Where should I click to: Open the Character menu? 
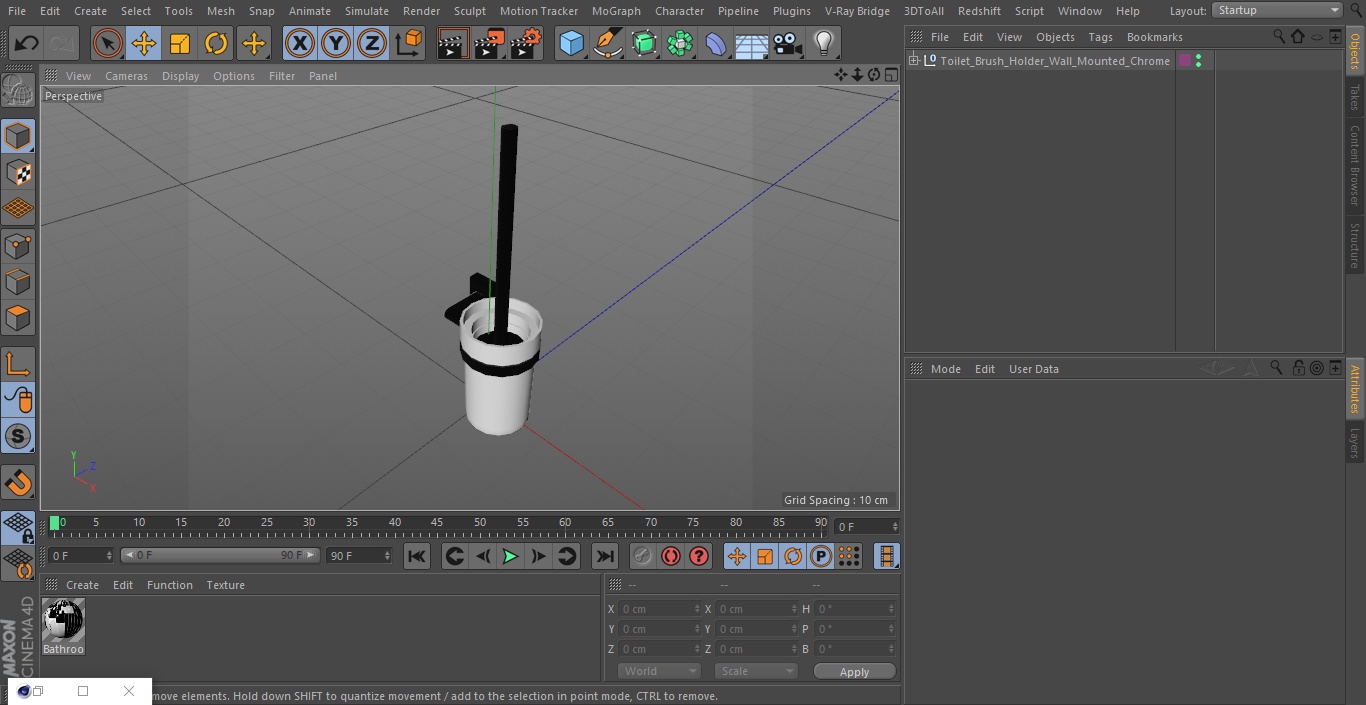click(x=679, y=11)
